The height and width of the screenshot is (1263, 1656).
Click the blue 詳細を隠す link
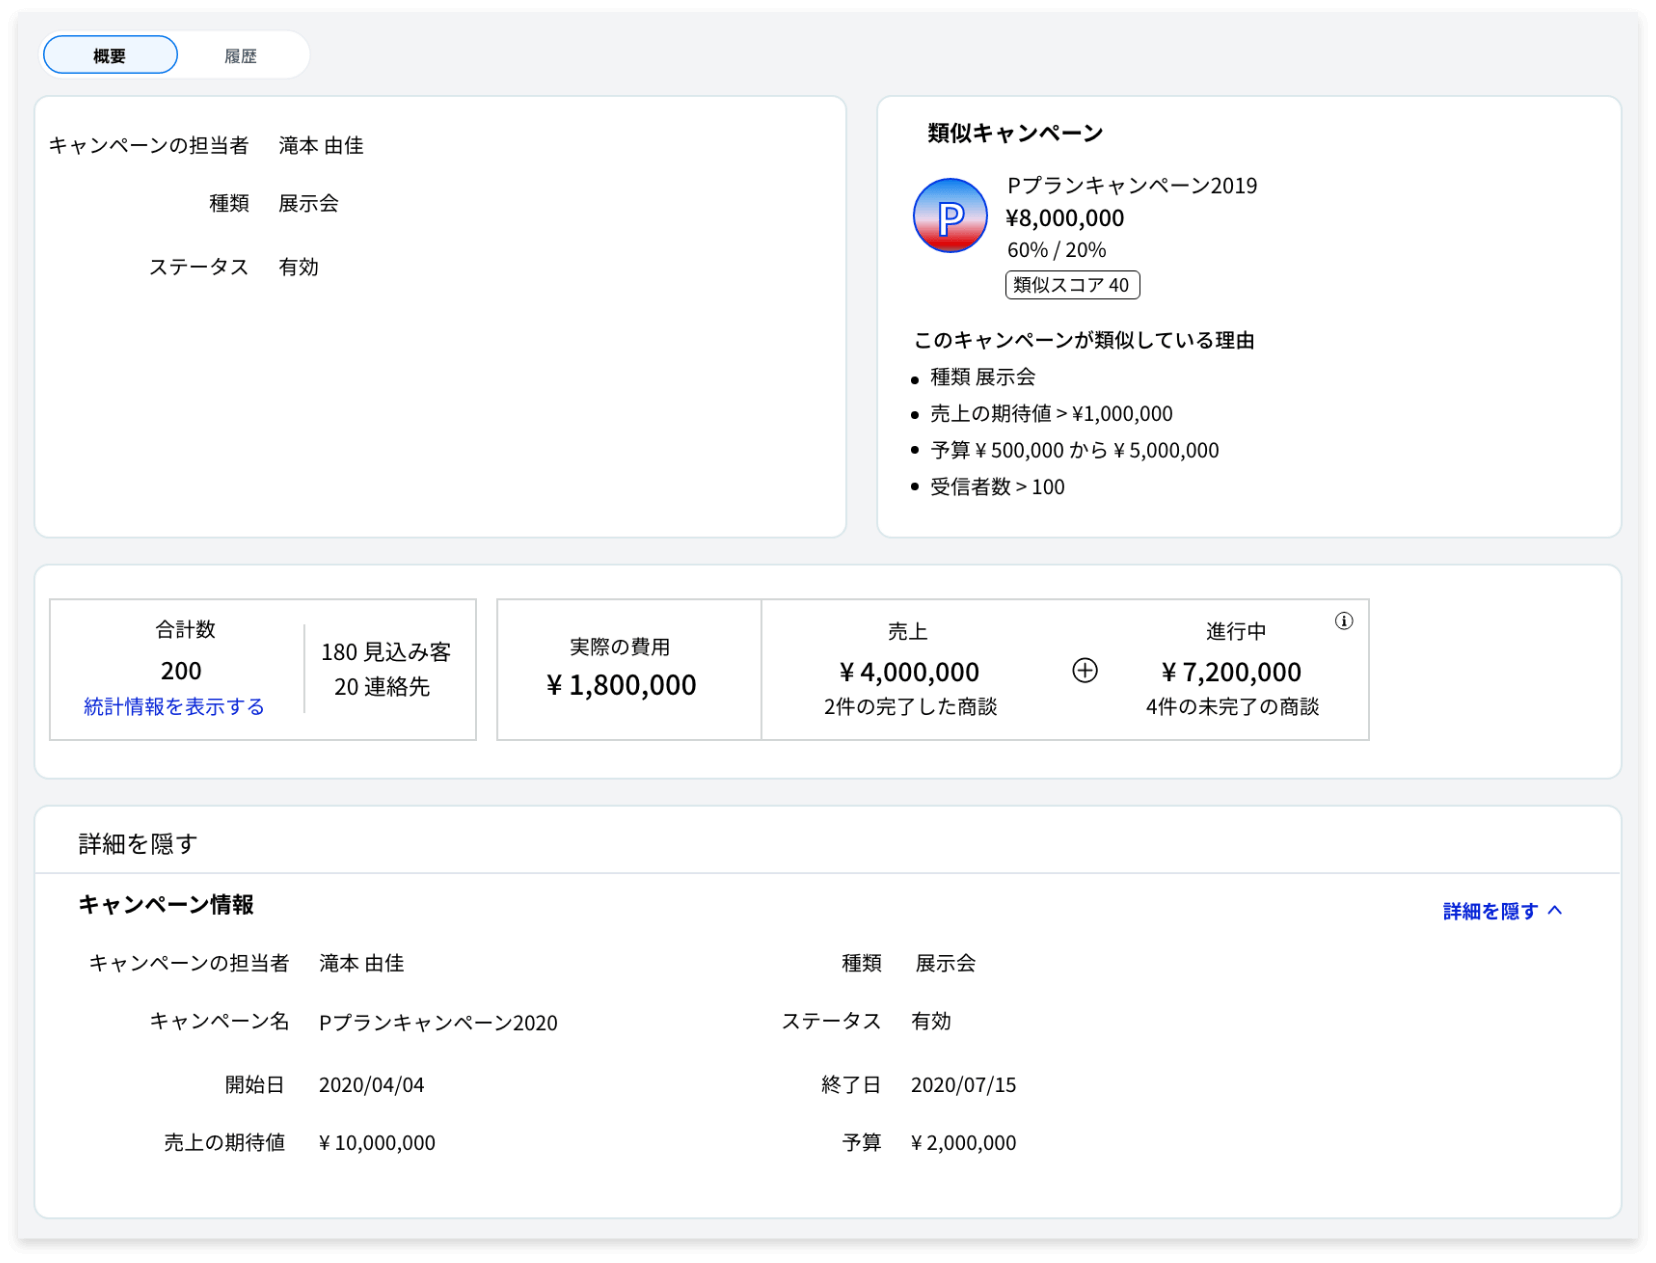point(1490,911)
